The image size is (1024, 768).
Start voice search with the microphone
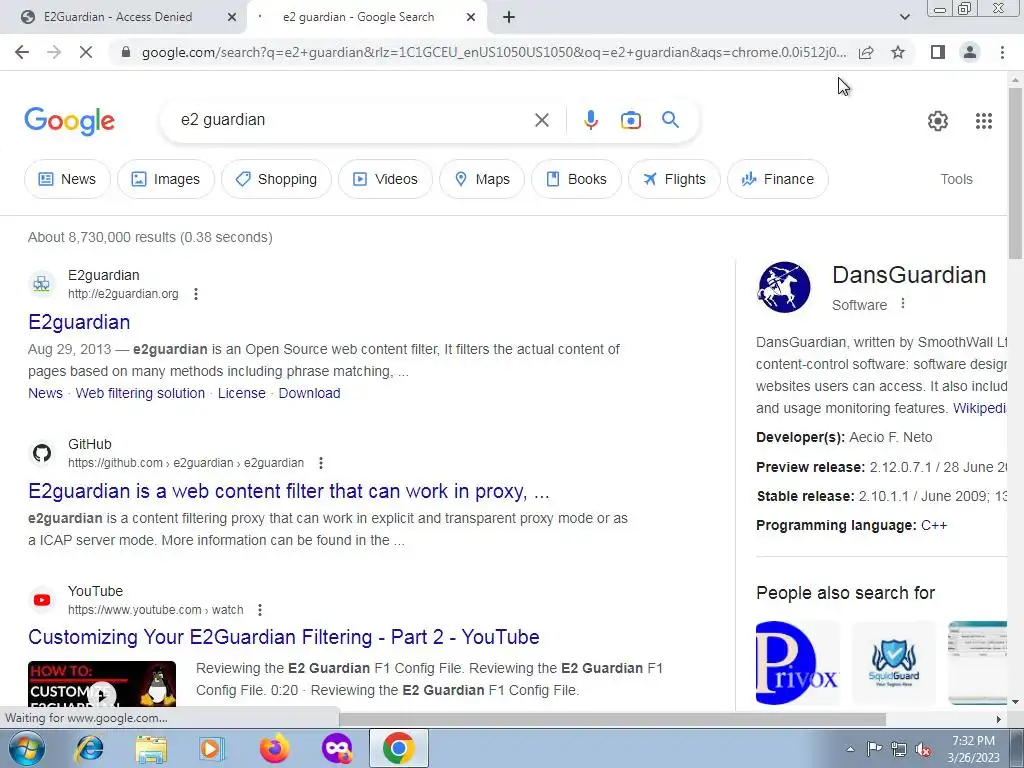[590, 120]
